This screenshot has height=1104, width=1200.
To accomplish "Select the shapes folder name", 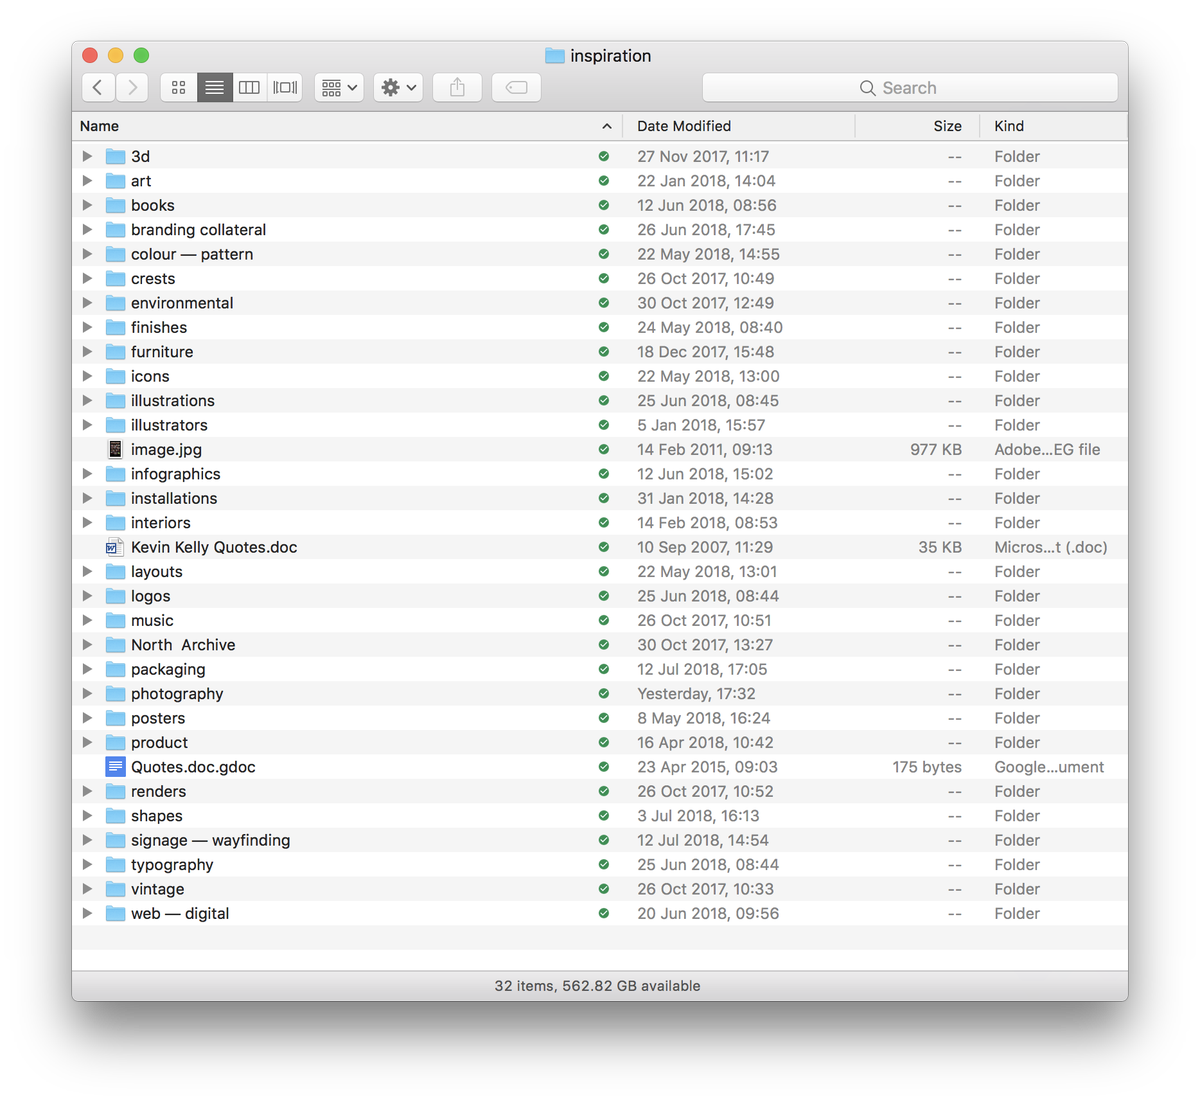I will click(x=156, y=816).
